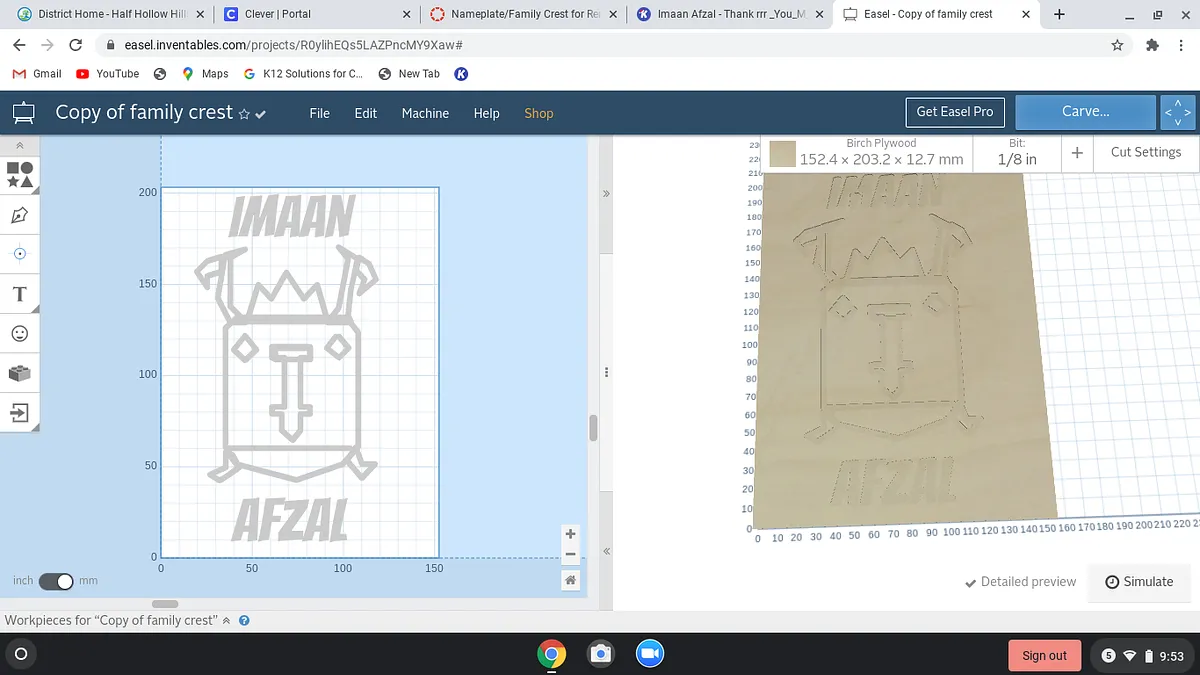Go back in browser

[x=19, y=45]
